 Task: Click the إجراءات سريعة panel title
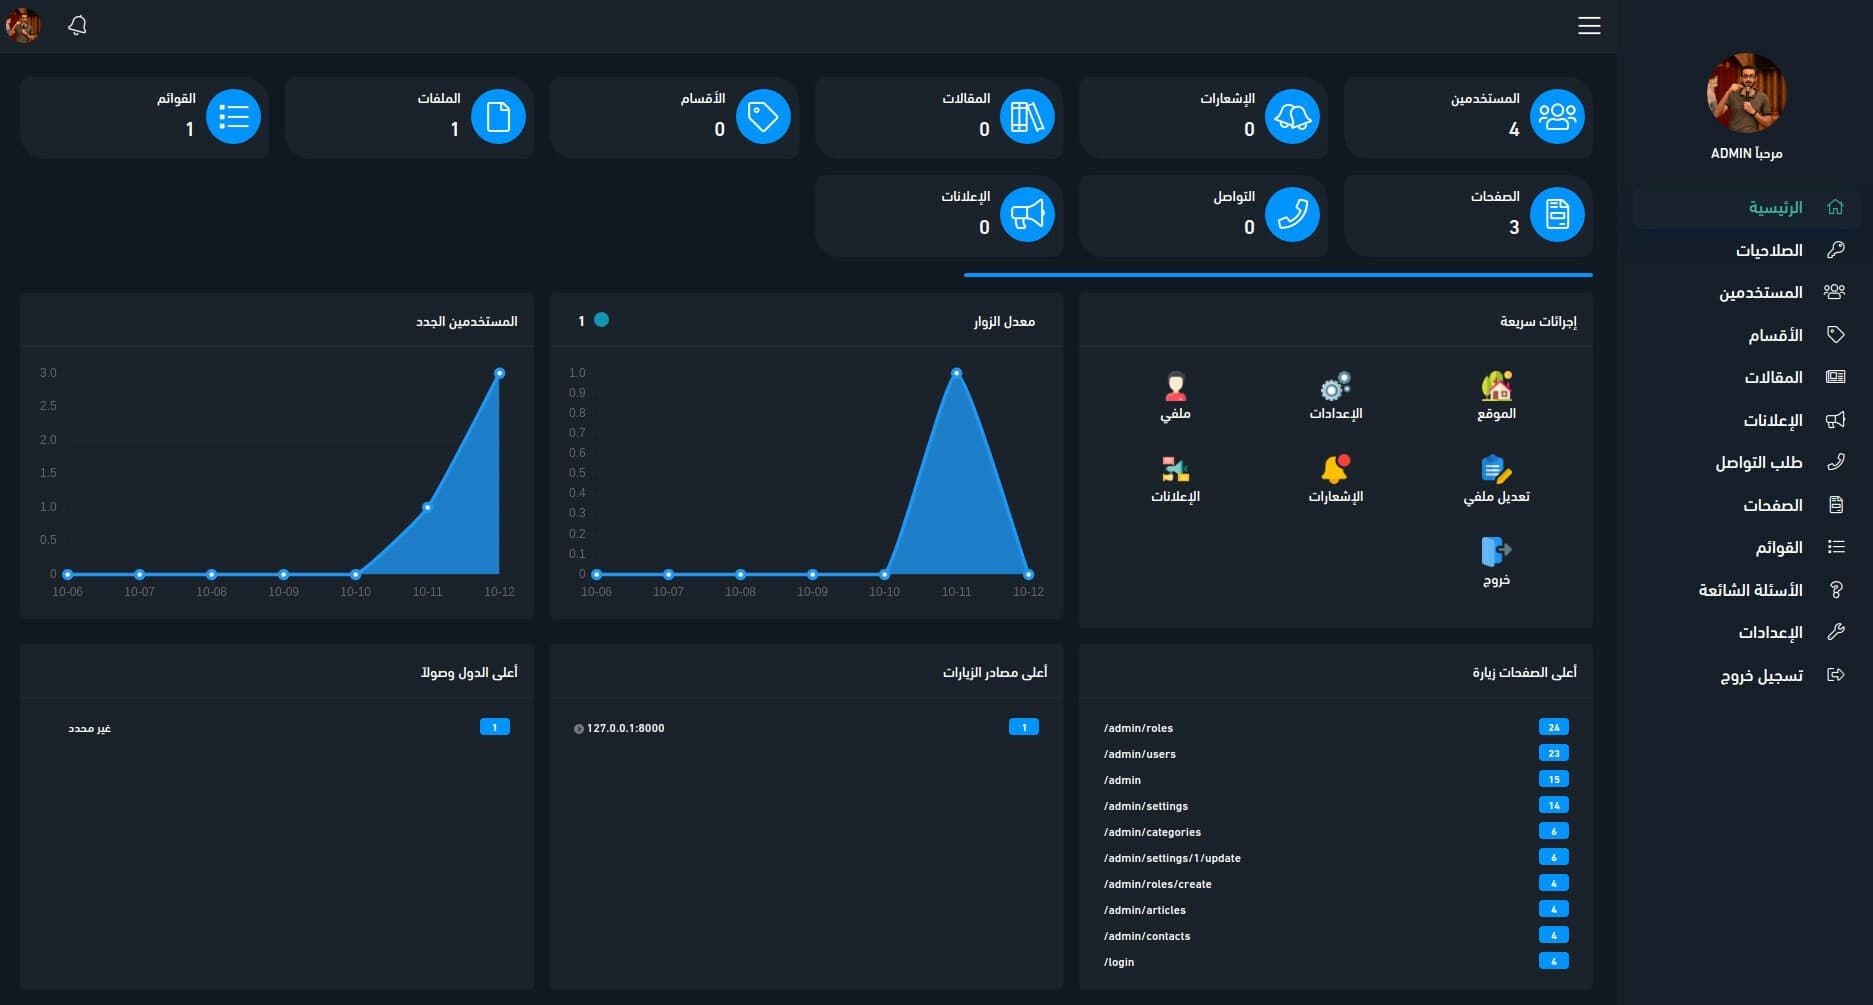tap(1538, 321)
